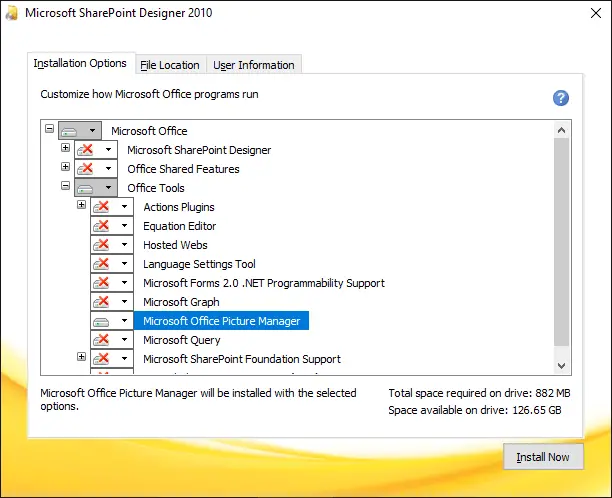This screenshot has width=612, height=498.
Task: Open install options dropdown for Office Shared Features
Action: [x=109, y=169]
